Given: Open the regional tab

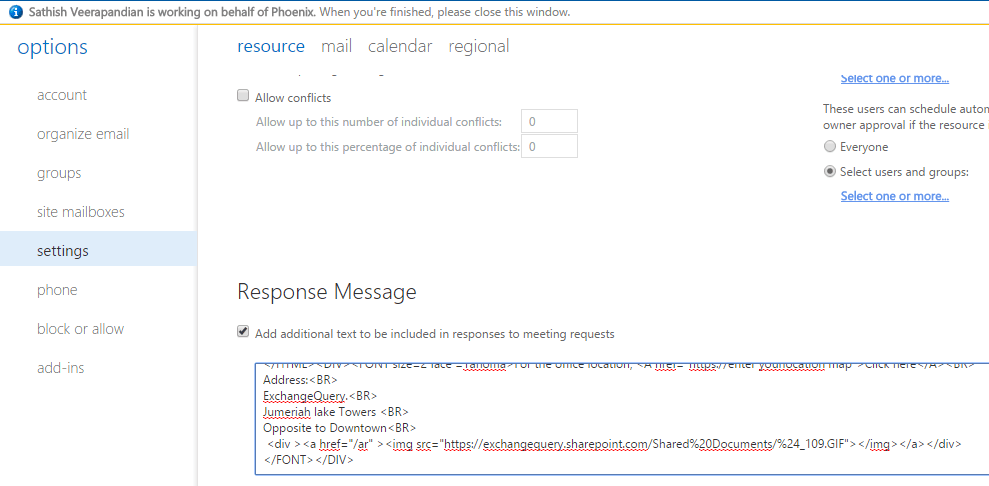Looking at the screenshot, I should point(478,46).
